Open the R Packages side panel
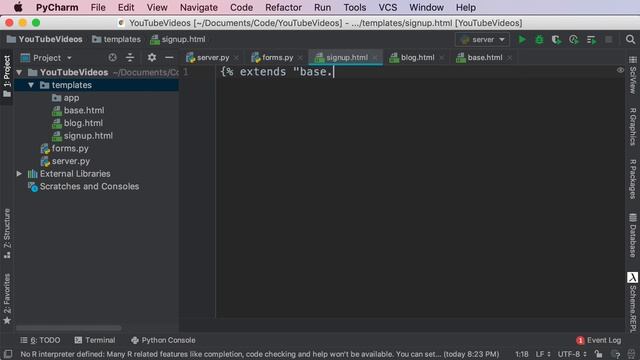This screenshot has width=640, height=360. pos(633,179)
